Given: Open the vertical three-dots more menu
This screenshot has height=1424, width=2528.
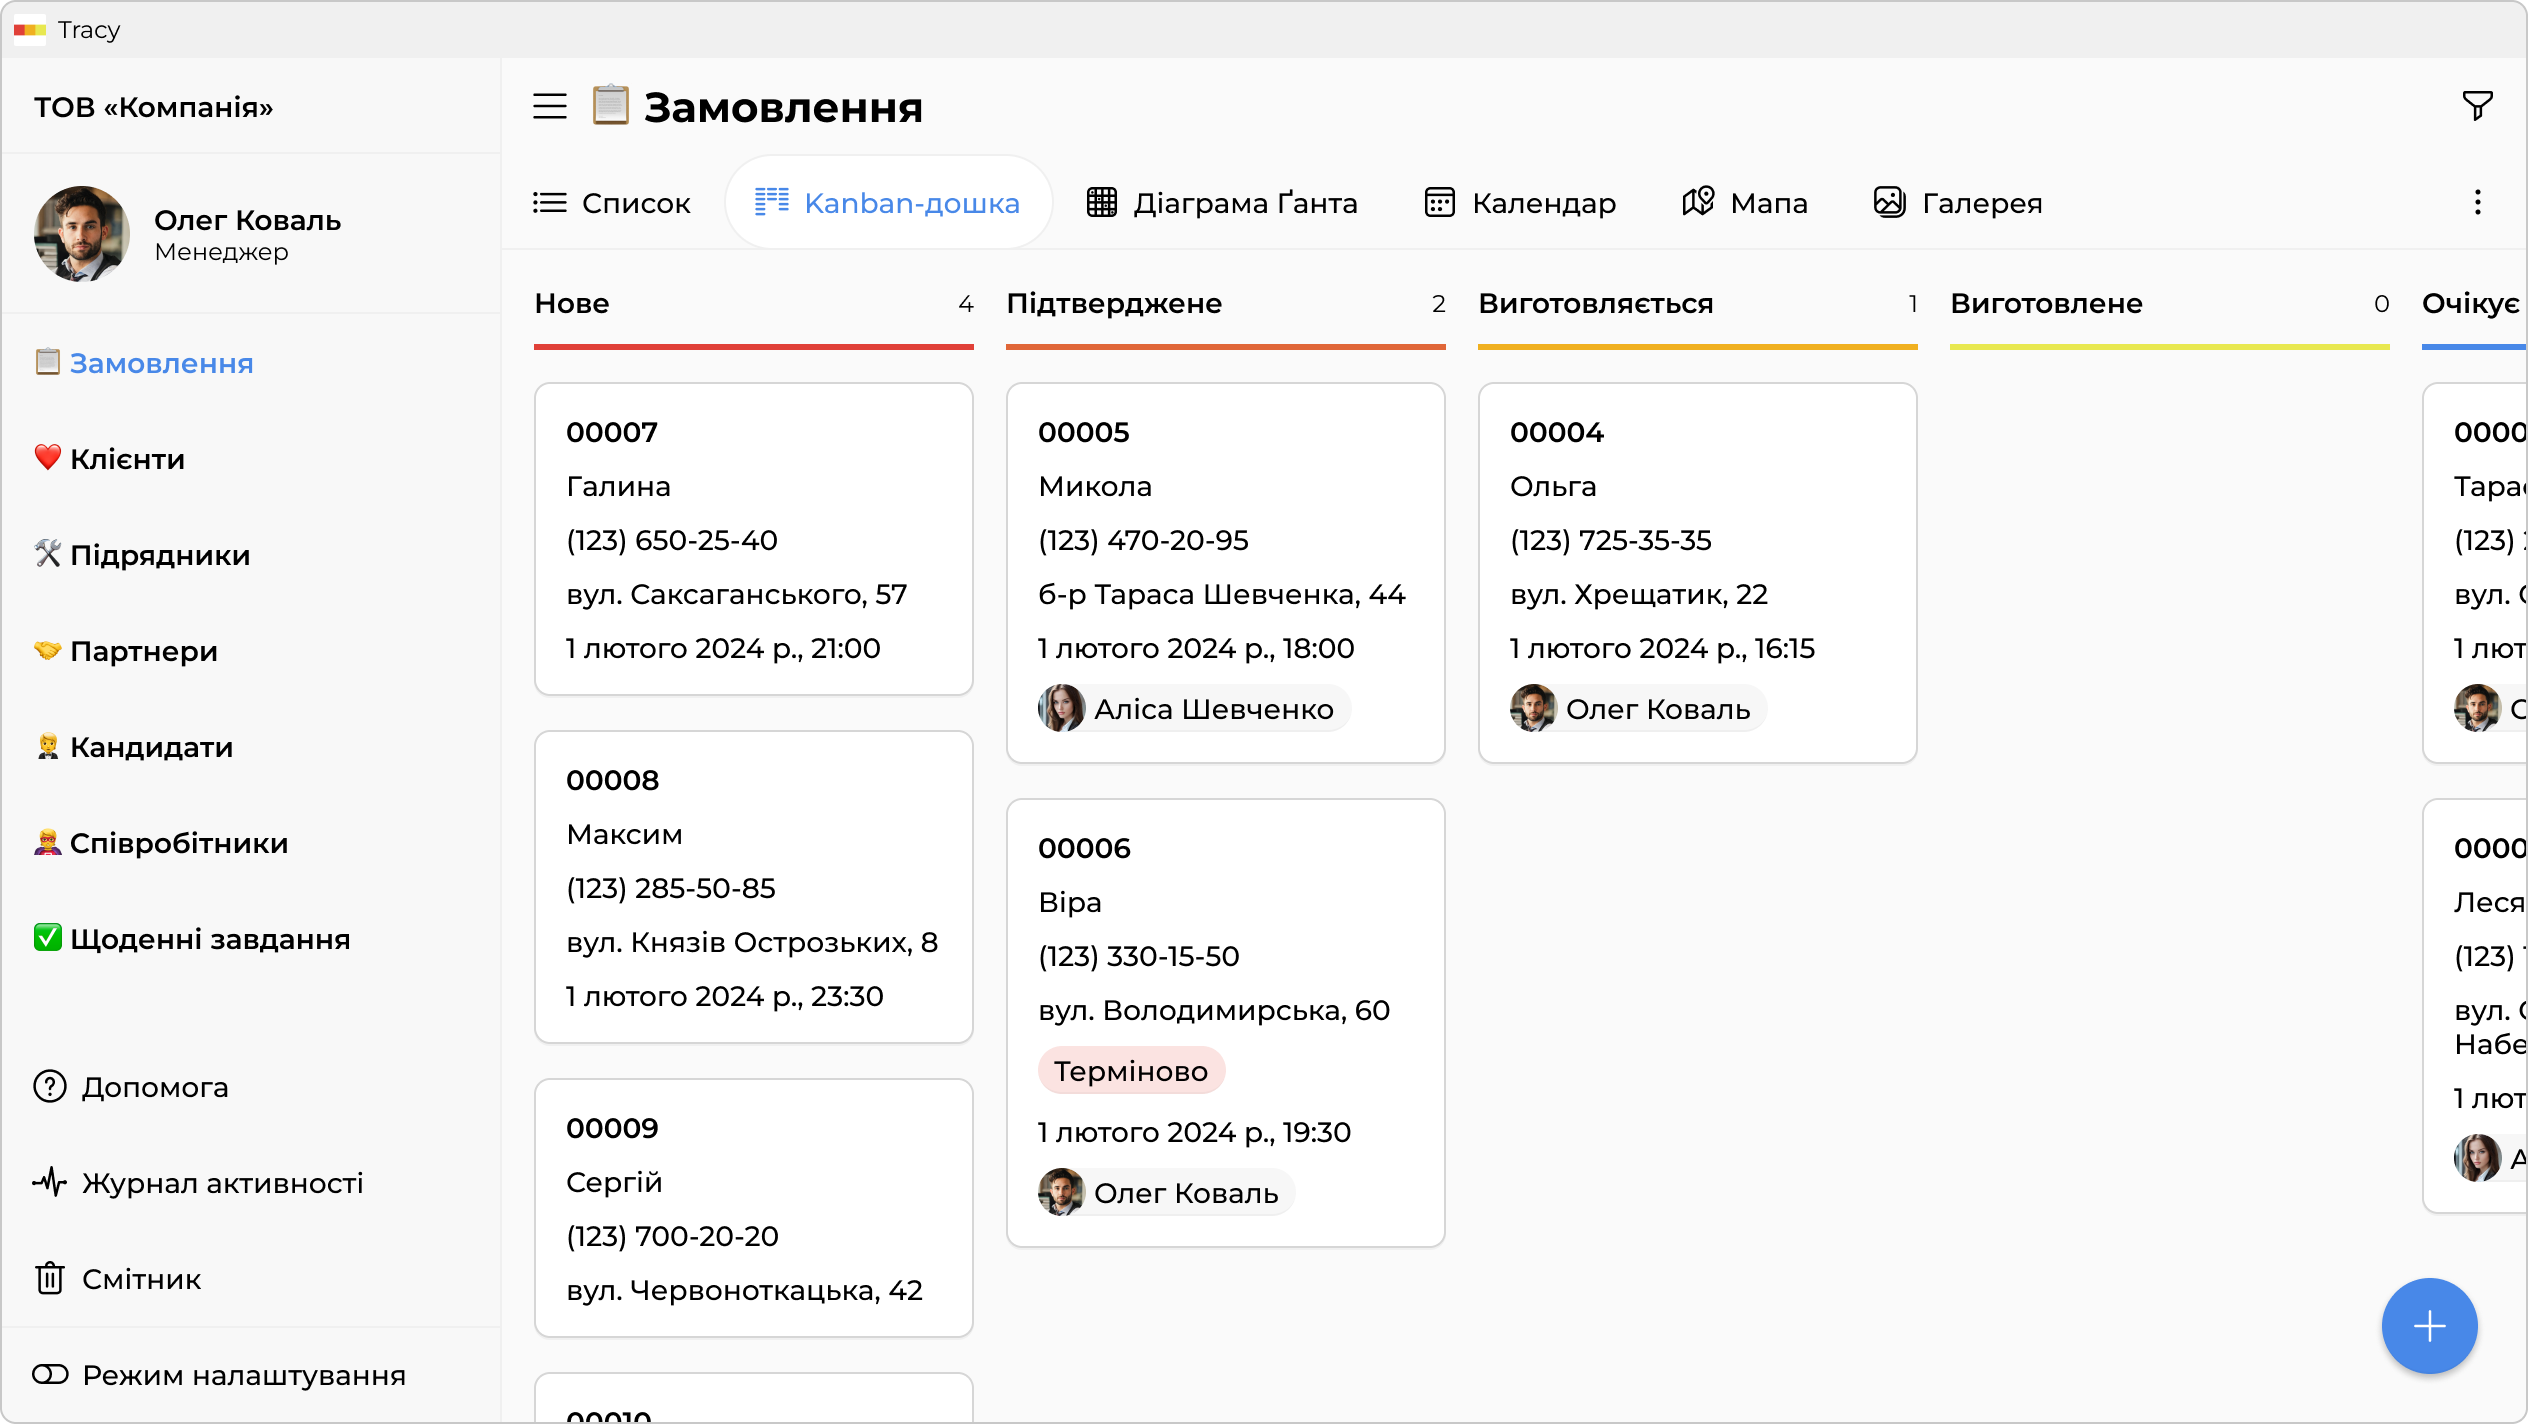Looking at the screenshot, I should click(2477, 203).
